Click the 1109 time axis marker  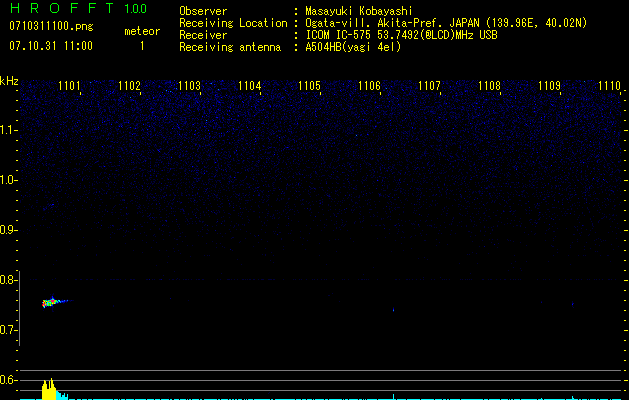tap(549, 86)
